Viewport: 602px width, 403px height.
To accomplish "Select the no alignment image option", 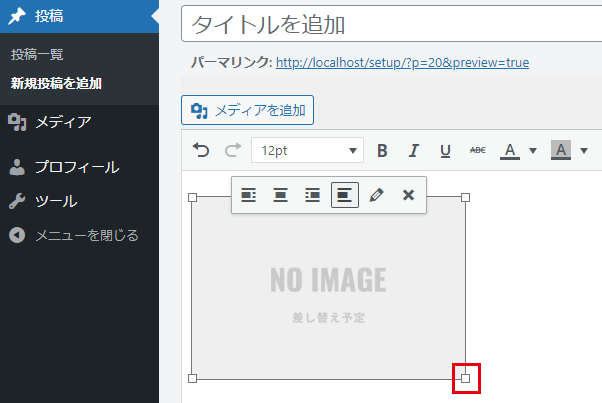I will click(345, 195).
